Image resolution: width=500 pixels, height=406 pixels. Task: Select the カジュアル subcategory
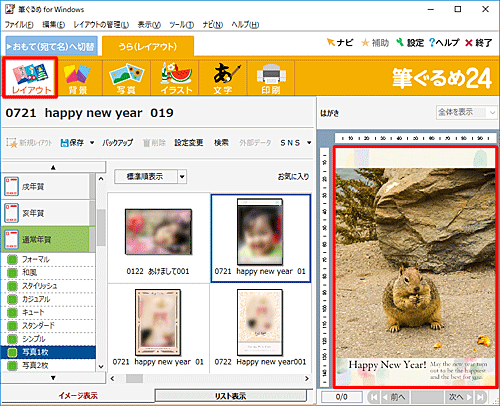(48, 299)
